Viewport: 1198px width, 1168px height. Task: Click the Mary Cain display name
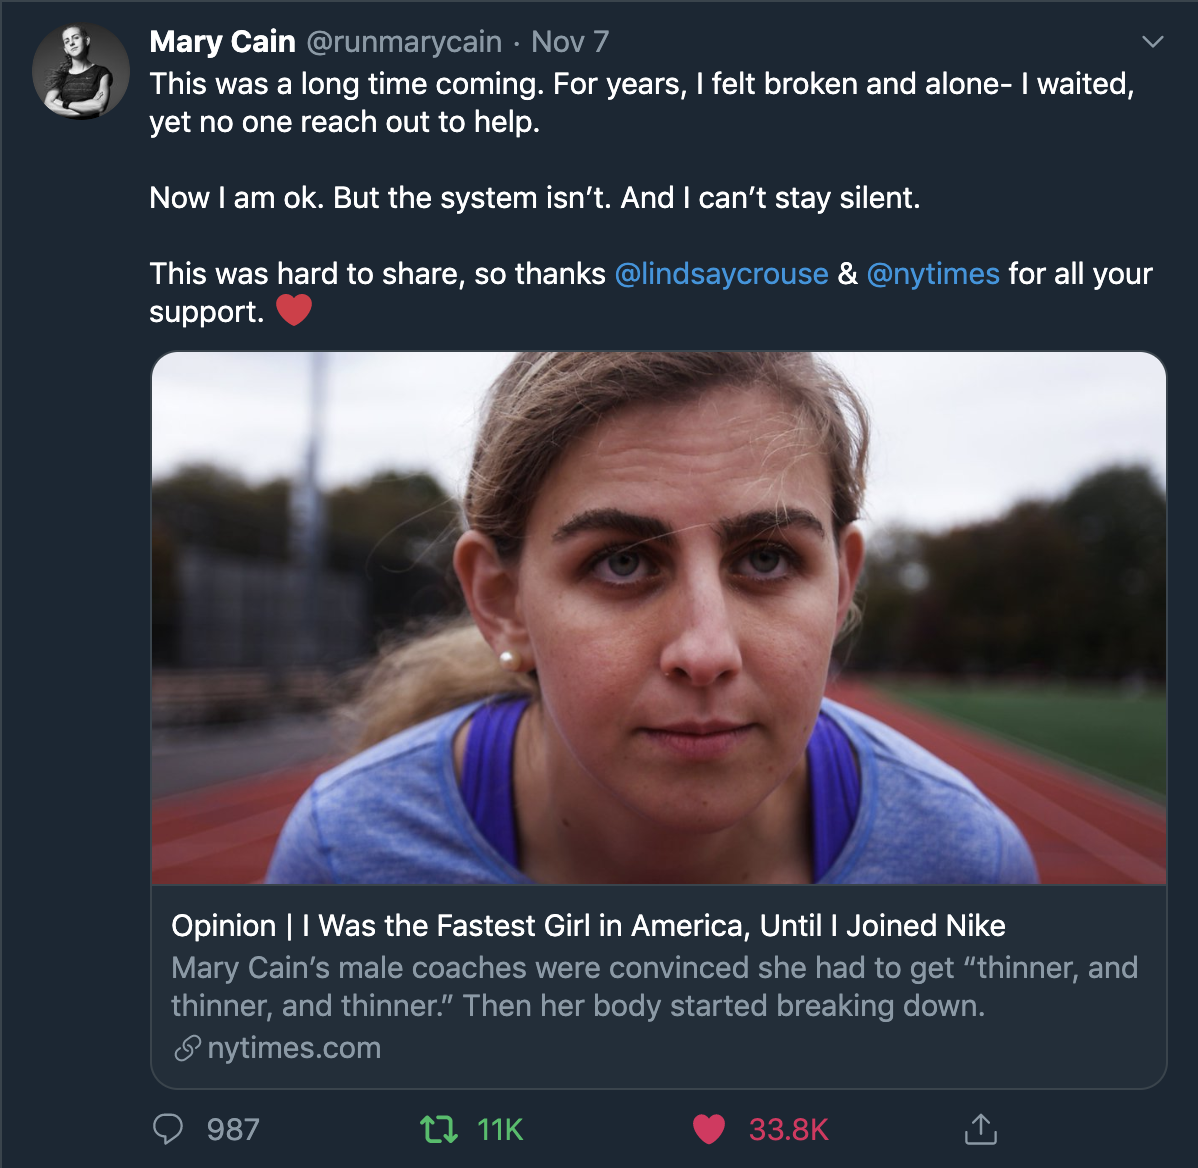(222, 42)
